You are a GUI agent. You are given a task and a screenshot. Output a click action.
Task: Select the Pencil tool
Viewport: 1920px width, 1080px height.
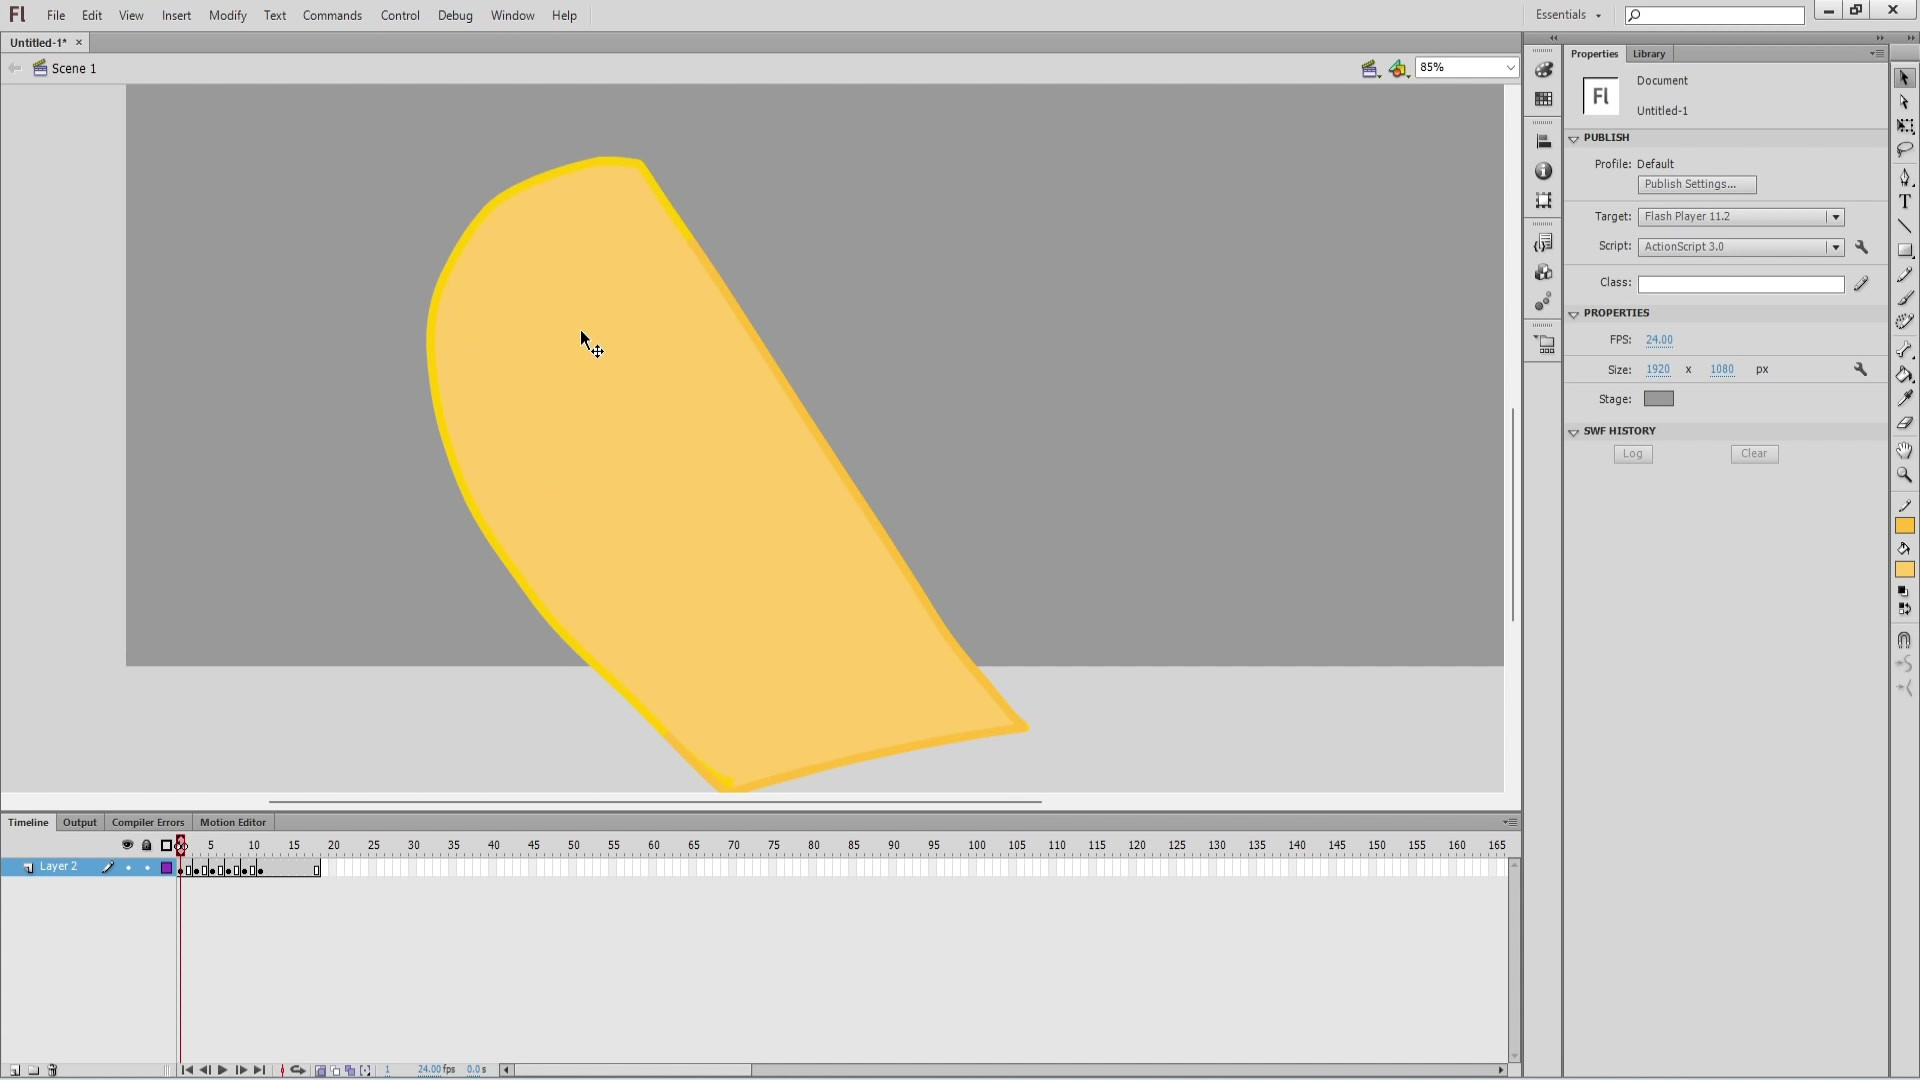(x=1904, y=274)
